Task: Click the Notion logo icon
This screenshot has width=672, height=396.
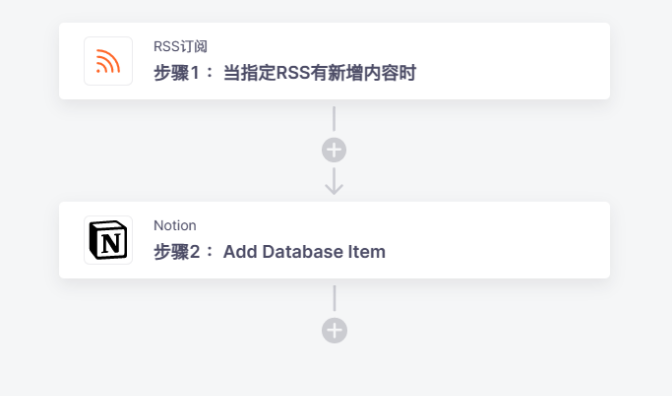Action: [x=108, y=240]
